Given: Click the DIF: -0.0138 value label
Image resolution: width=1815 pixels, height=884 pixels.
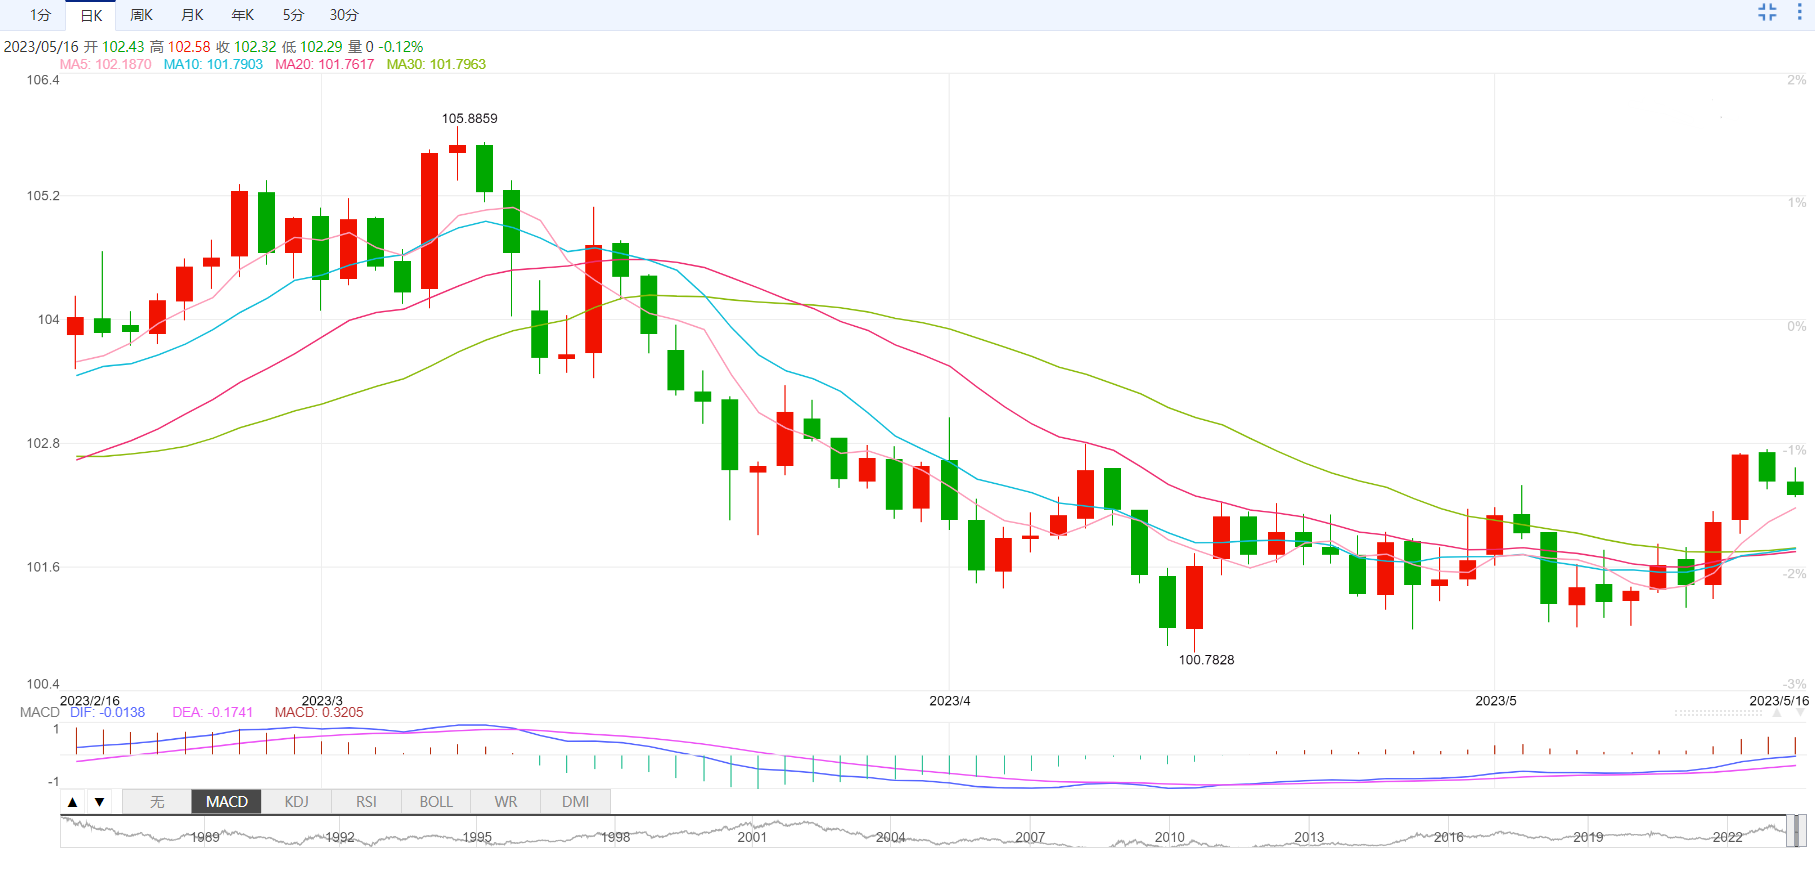Looking at the screenshot, I should coord(107,712).
